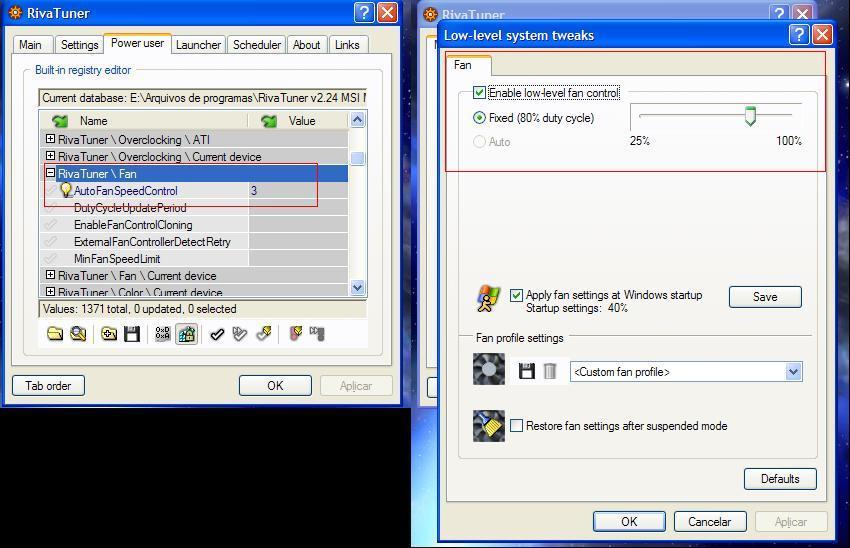Click Save button for startup fan settings
850x548 pixels.
[765, 296]
